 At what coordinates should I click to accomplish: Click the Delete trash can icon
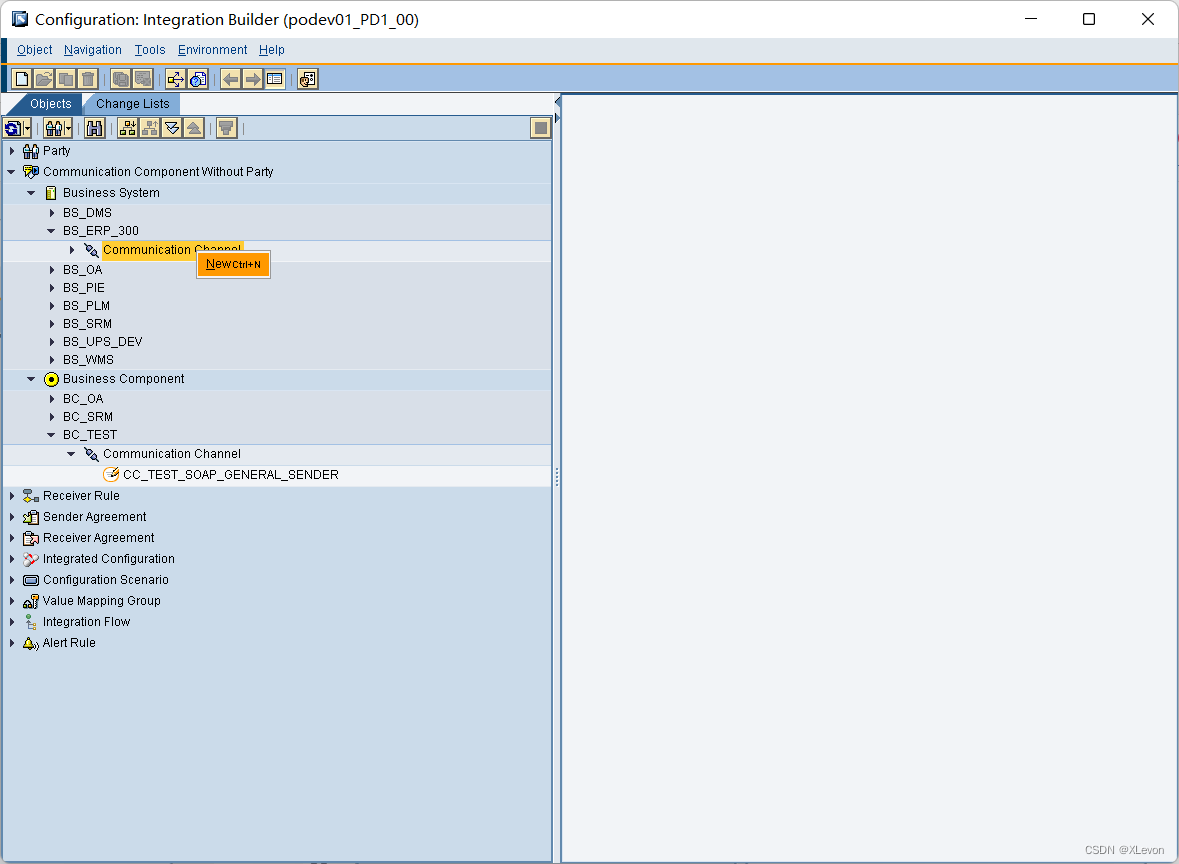pos(88,79)
